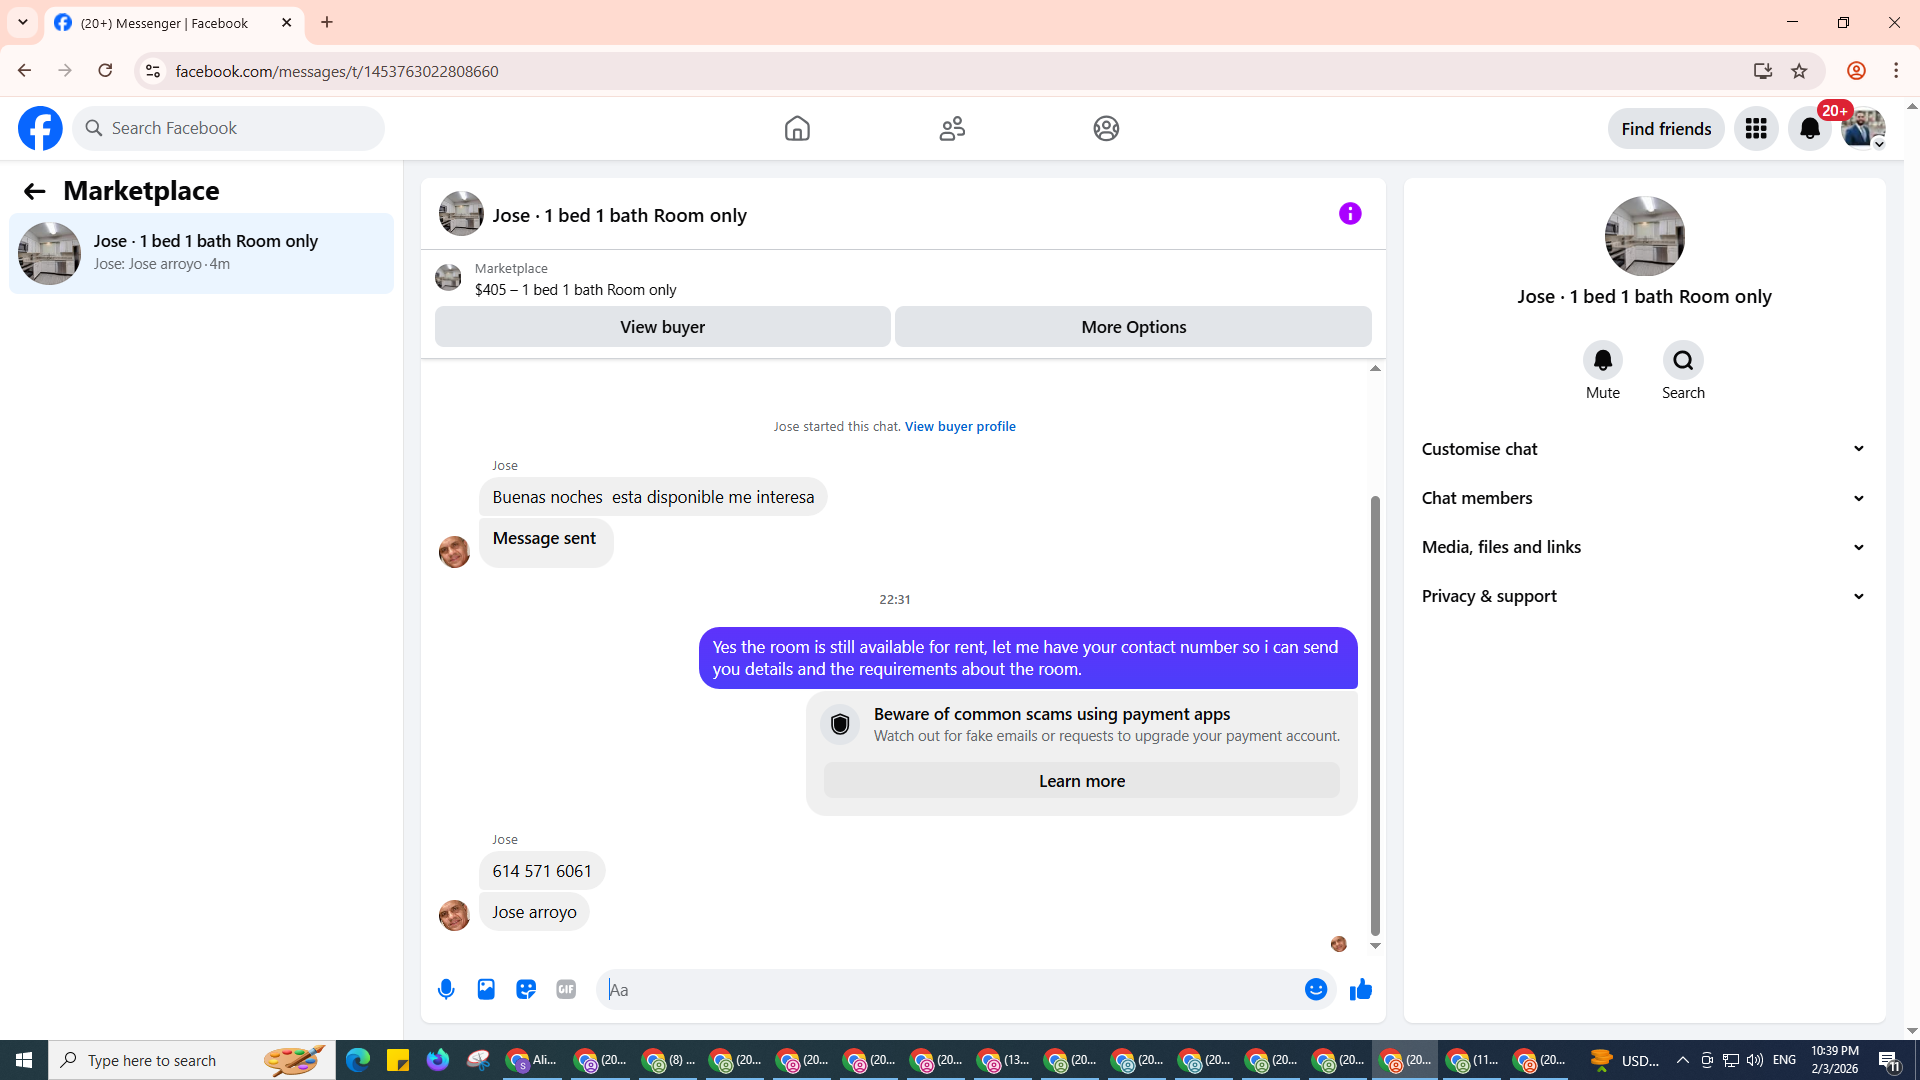The height and width of the screenshot is (1080, 1920).
Task: Toggle the conversation information panel icon
Action: pos(1350,214)
